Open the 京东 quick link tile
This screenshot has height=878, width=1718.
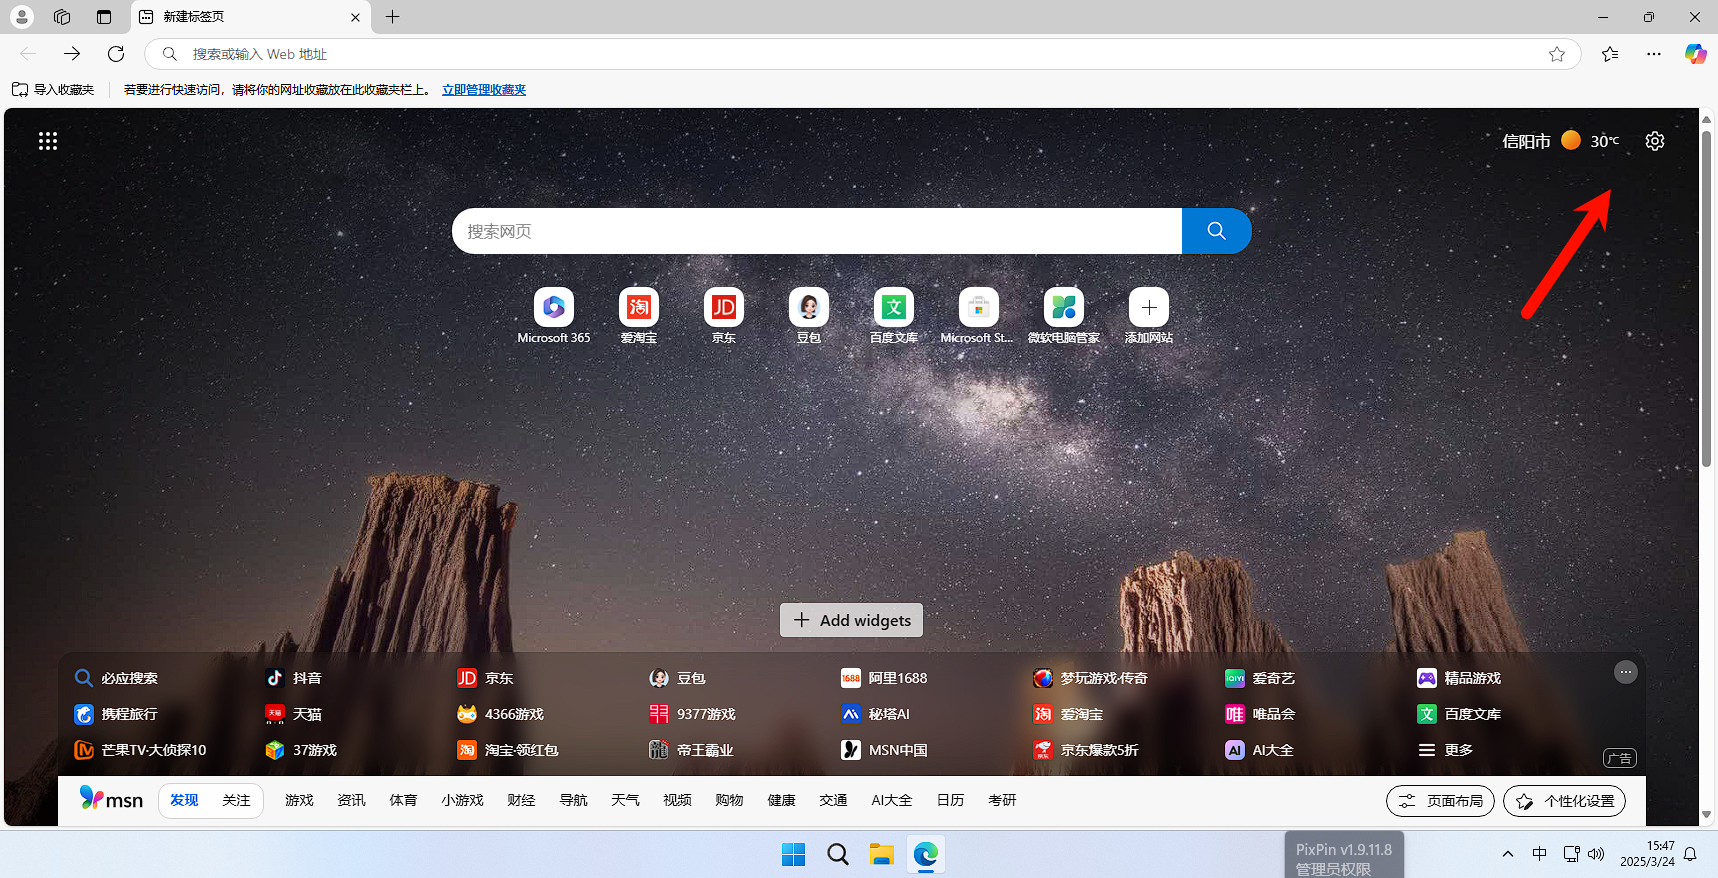coord(724,316)
